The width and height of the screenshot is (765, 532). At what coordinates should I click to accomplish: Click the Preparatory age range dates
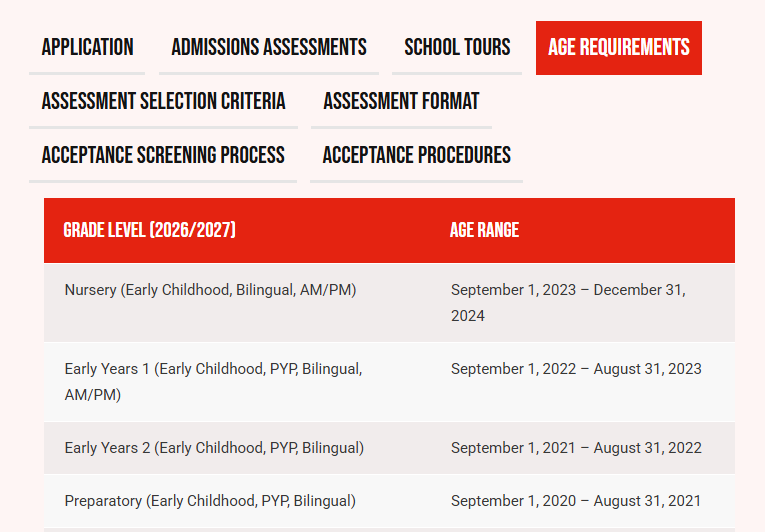point(576,501)
